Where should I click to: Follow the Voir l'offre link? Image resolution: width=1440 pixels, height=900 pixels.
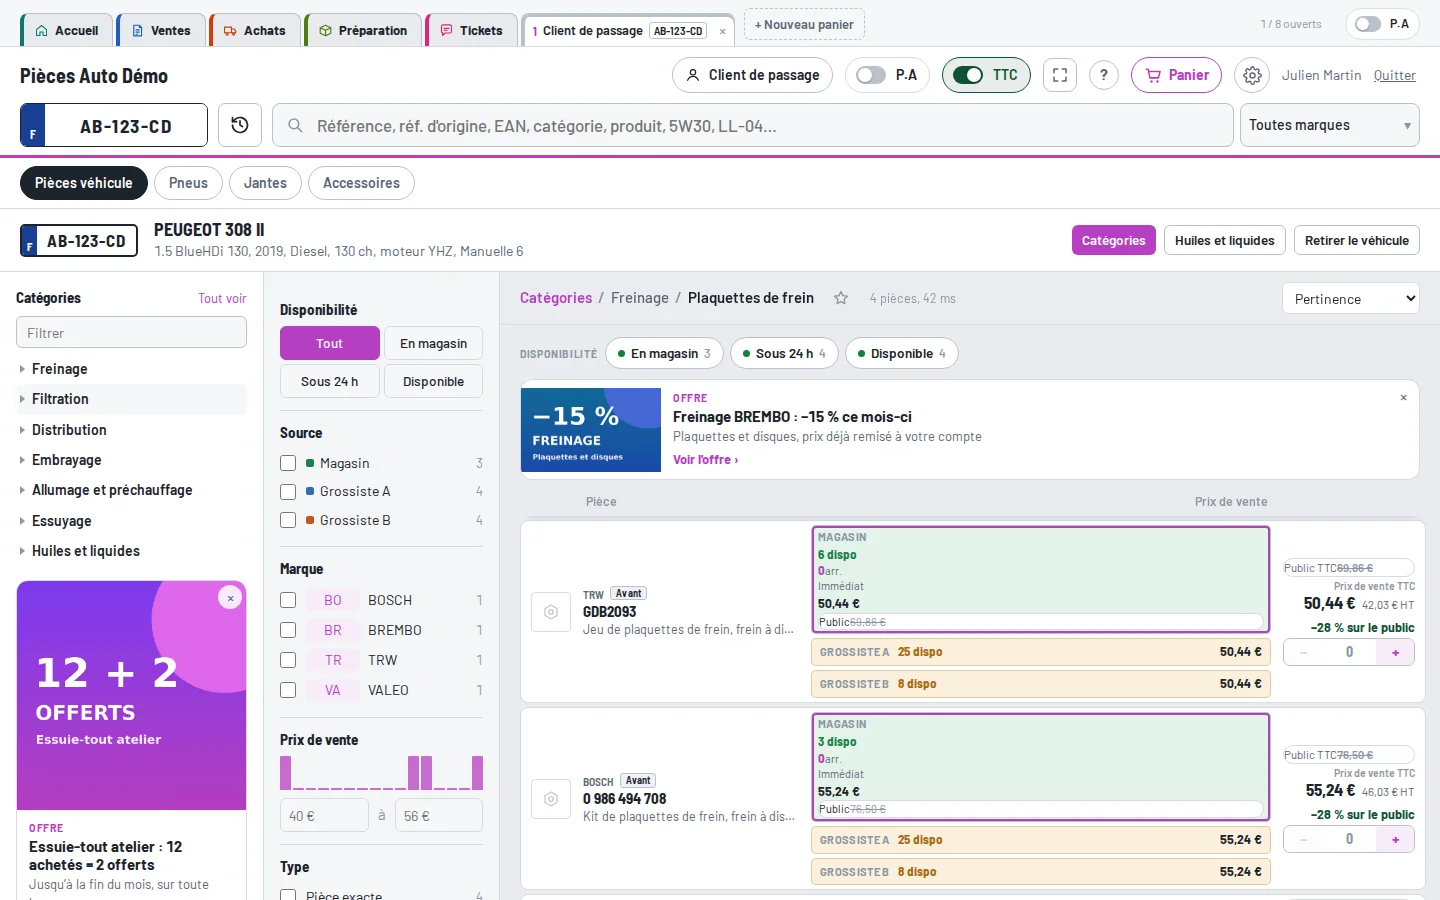pos(705,460)
